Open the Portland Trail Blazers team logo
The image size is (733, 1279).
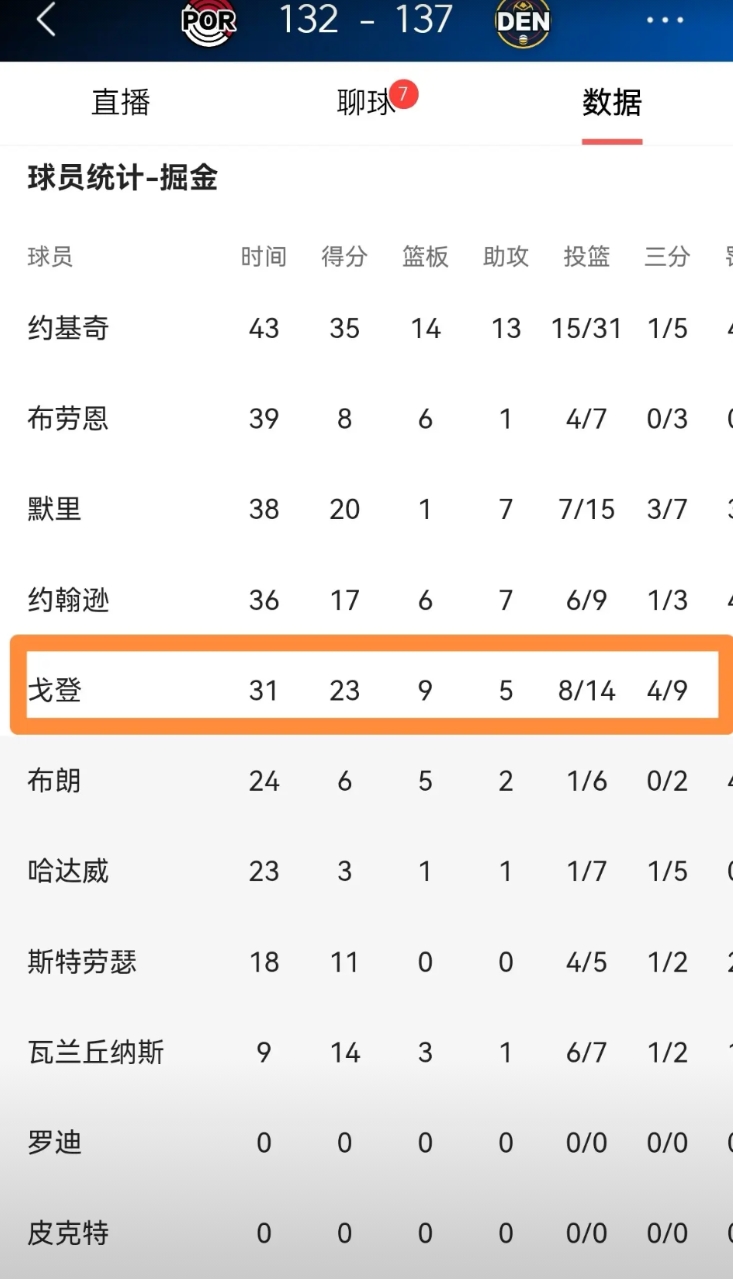tap(209, 22)
